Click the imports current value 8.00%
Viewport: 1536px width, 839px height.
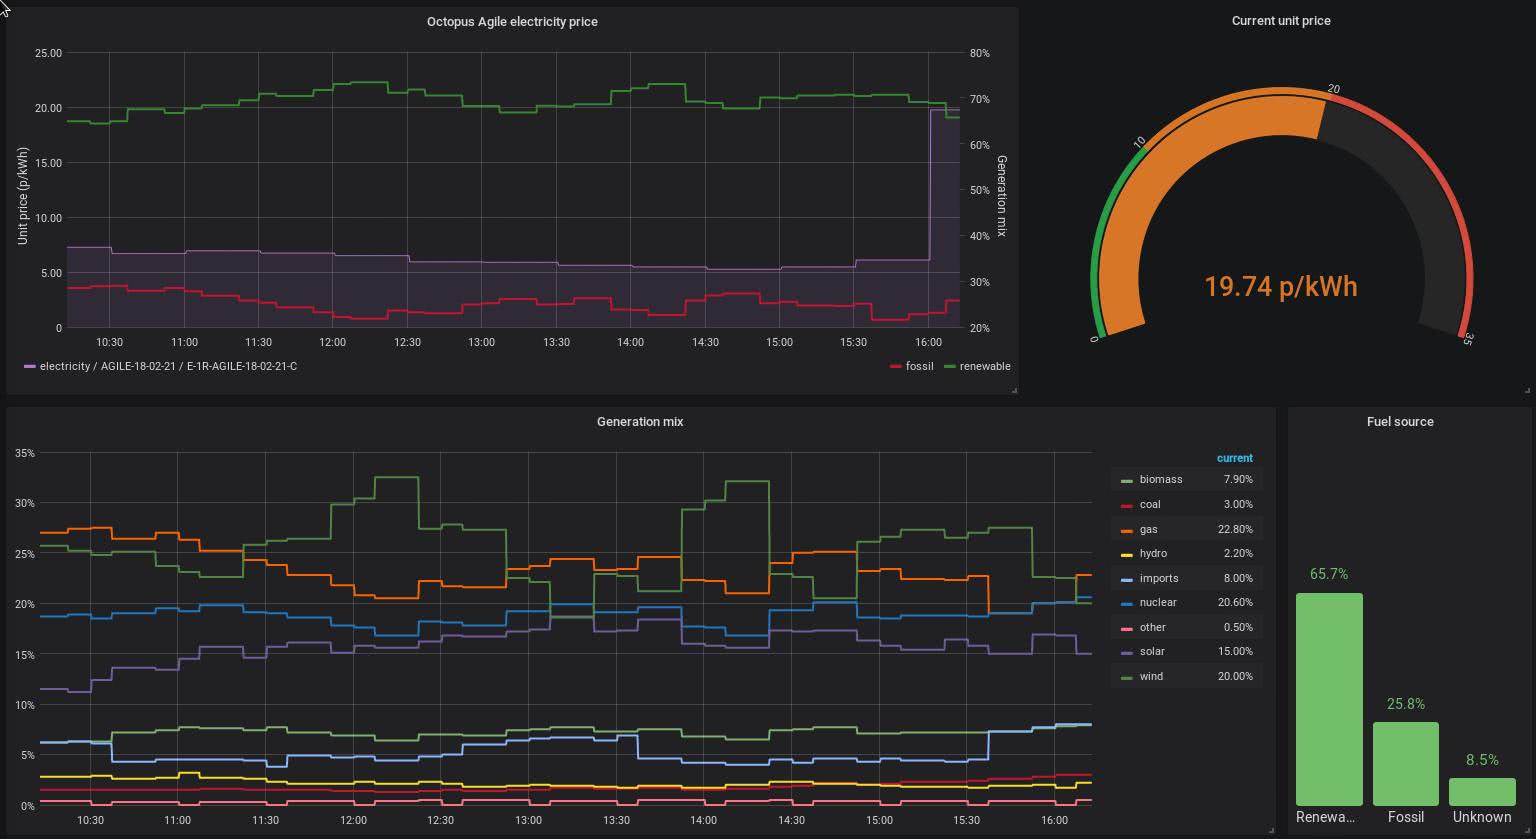click(1238, 578)
